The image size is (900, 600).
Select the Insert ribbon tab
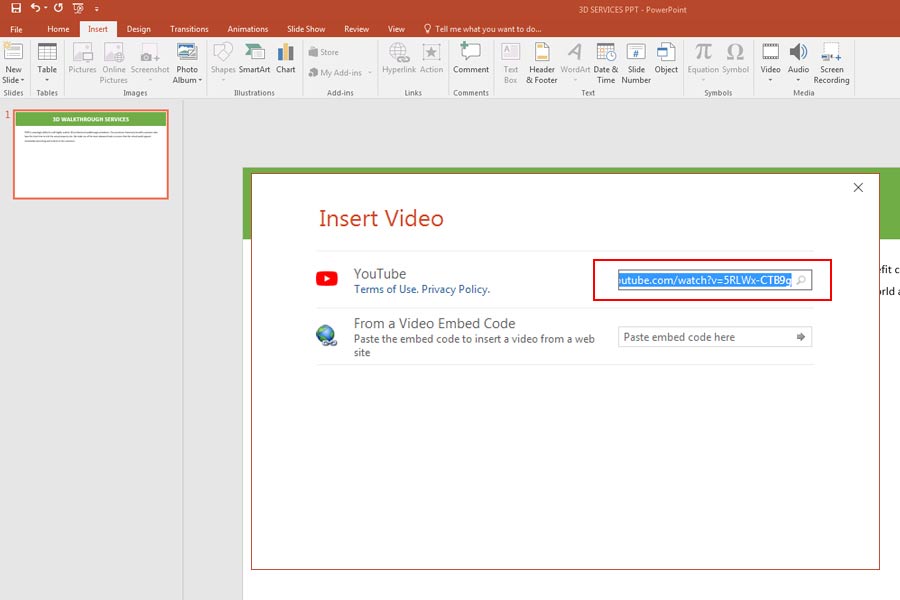pos(98,29)
